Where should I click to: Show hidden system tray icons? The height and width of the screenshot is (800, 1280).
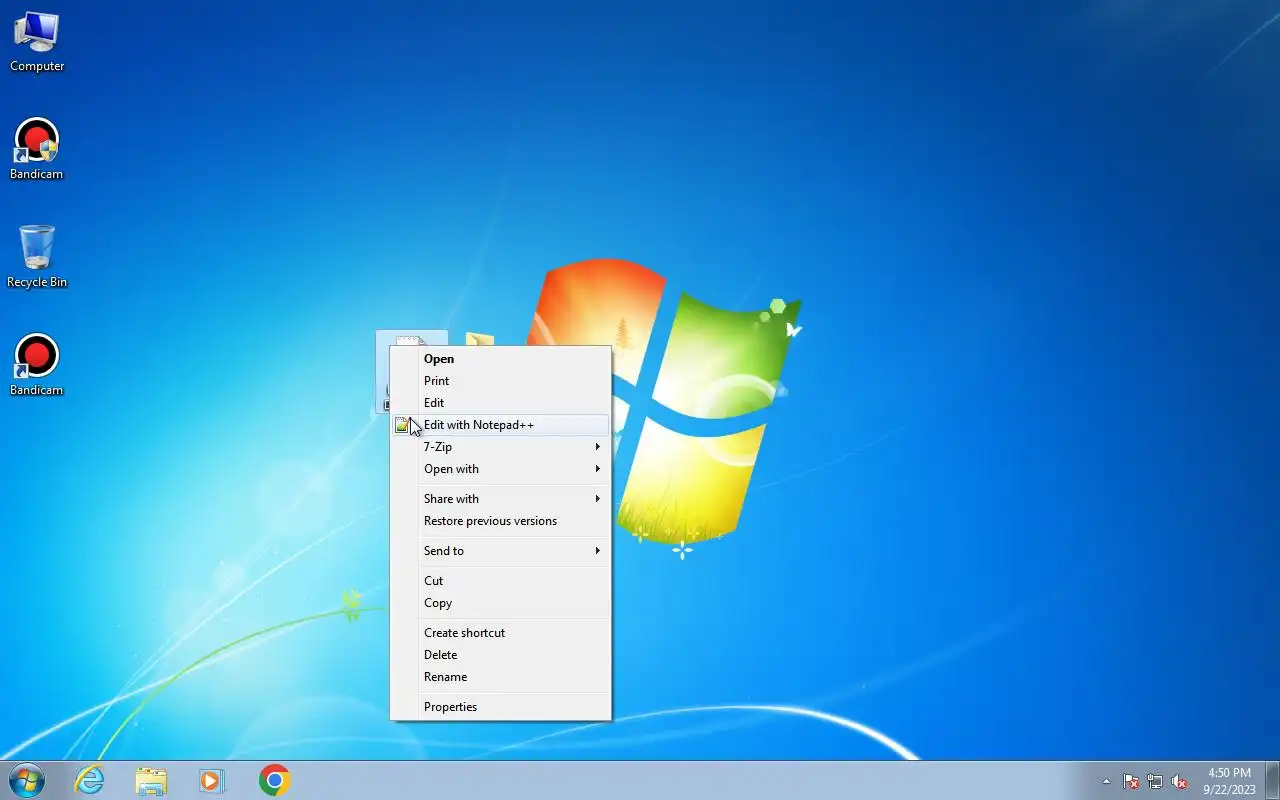pos(1106,781)
